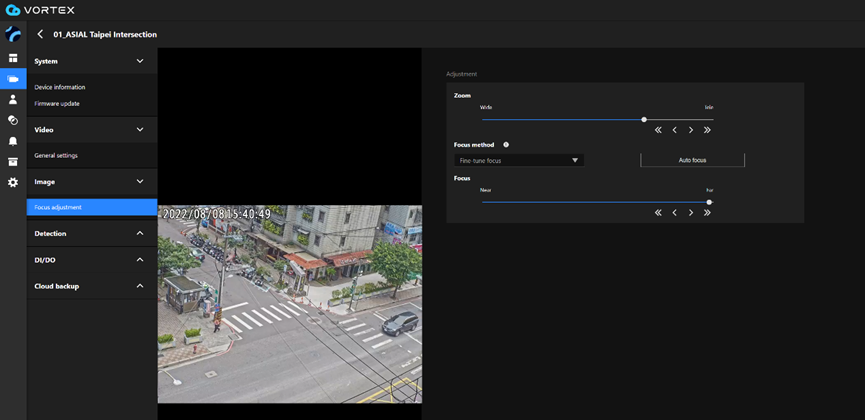Open the dashboard layout view icon
This screenshot has height=420, width=865.
pyautogui.click(x=13, y=58)
